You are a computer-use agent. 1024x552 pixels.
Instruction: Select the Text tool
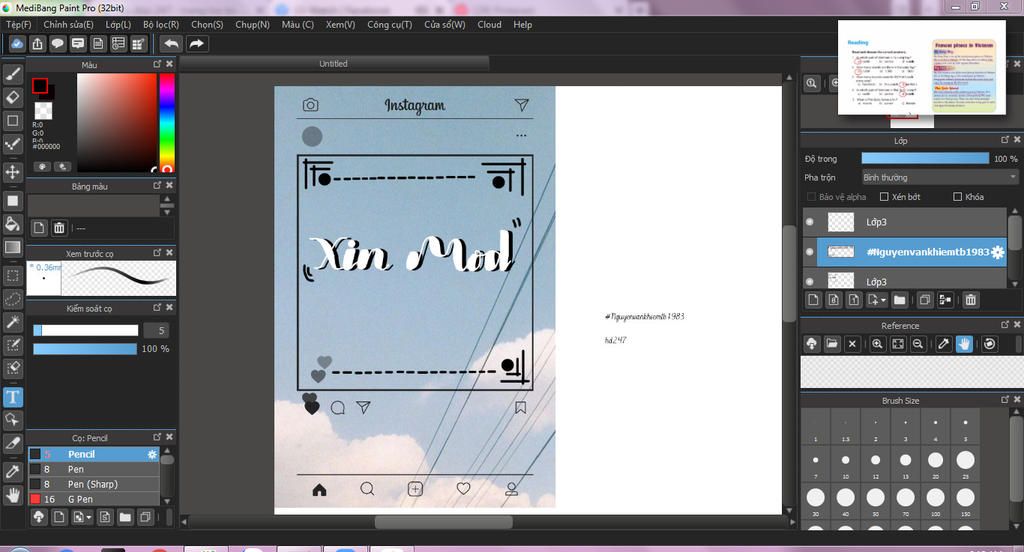pos(13,397)
